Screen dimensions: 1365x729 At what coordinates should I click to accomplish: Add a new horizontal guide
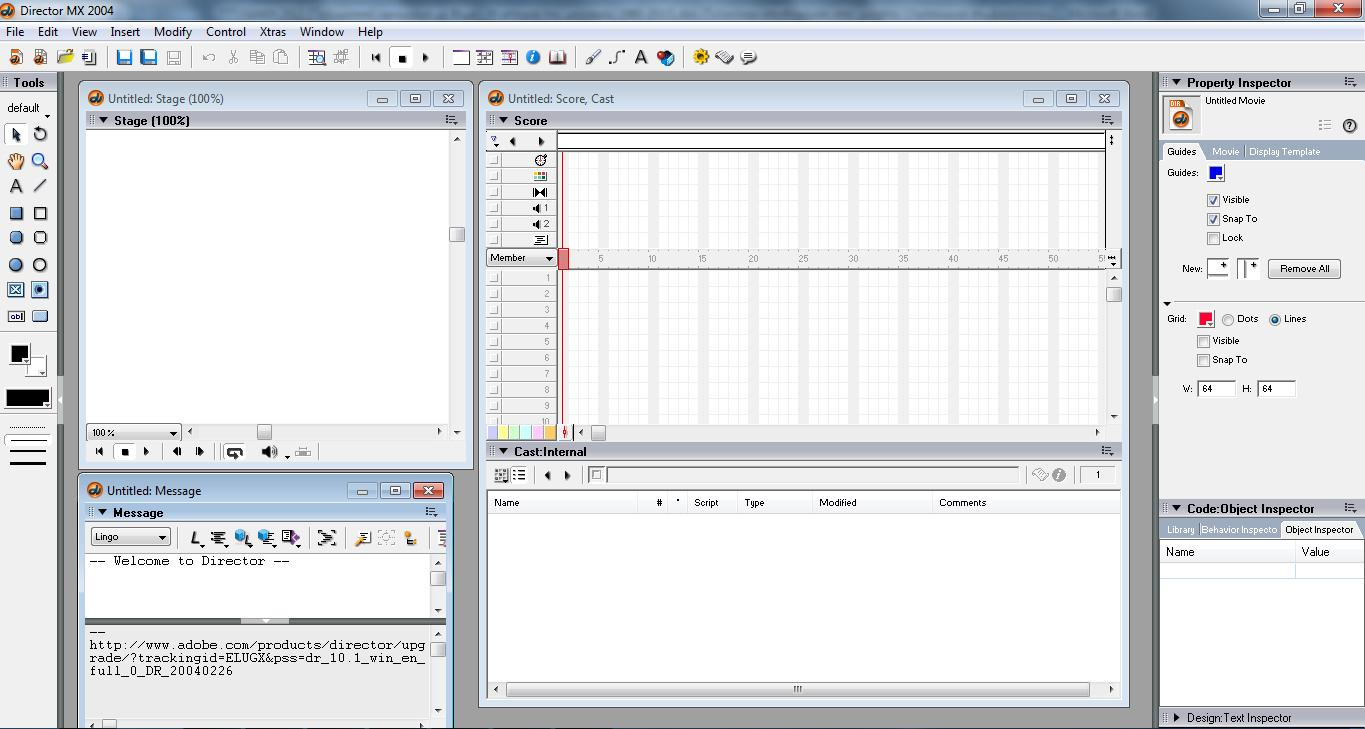[x=1219, y=268]
